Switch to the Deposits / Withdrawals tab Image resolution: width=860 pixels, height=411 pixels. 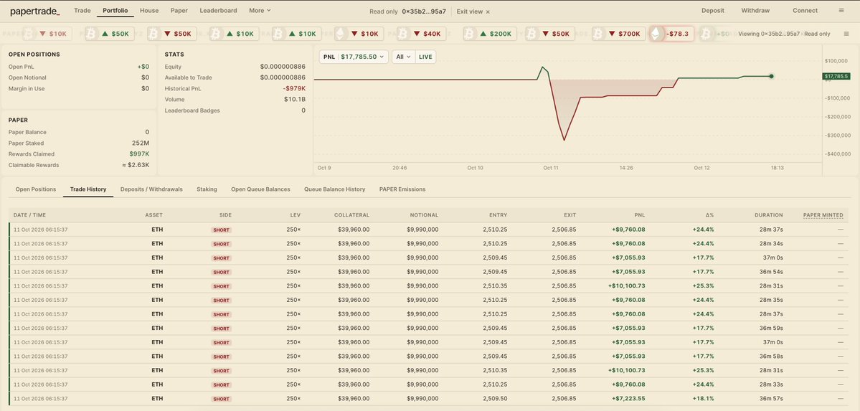tap(151, 189)
